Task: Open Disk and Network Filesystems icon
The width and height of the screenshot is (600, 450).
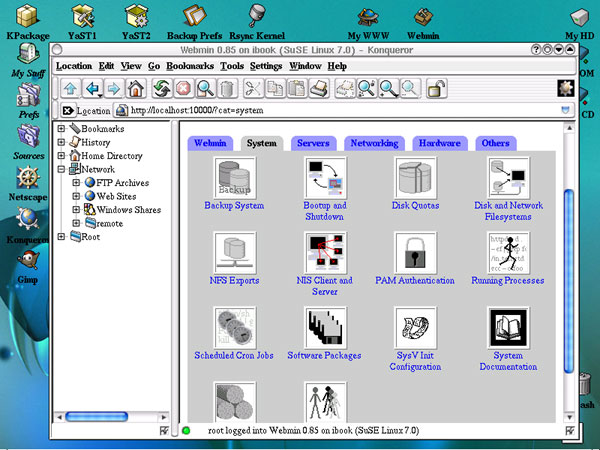Action: click(508, 178)
